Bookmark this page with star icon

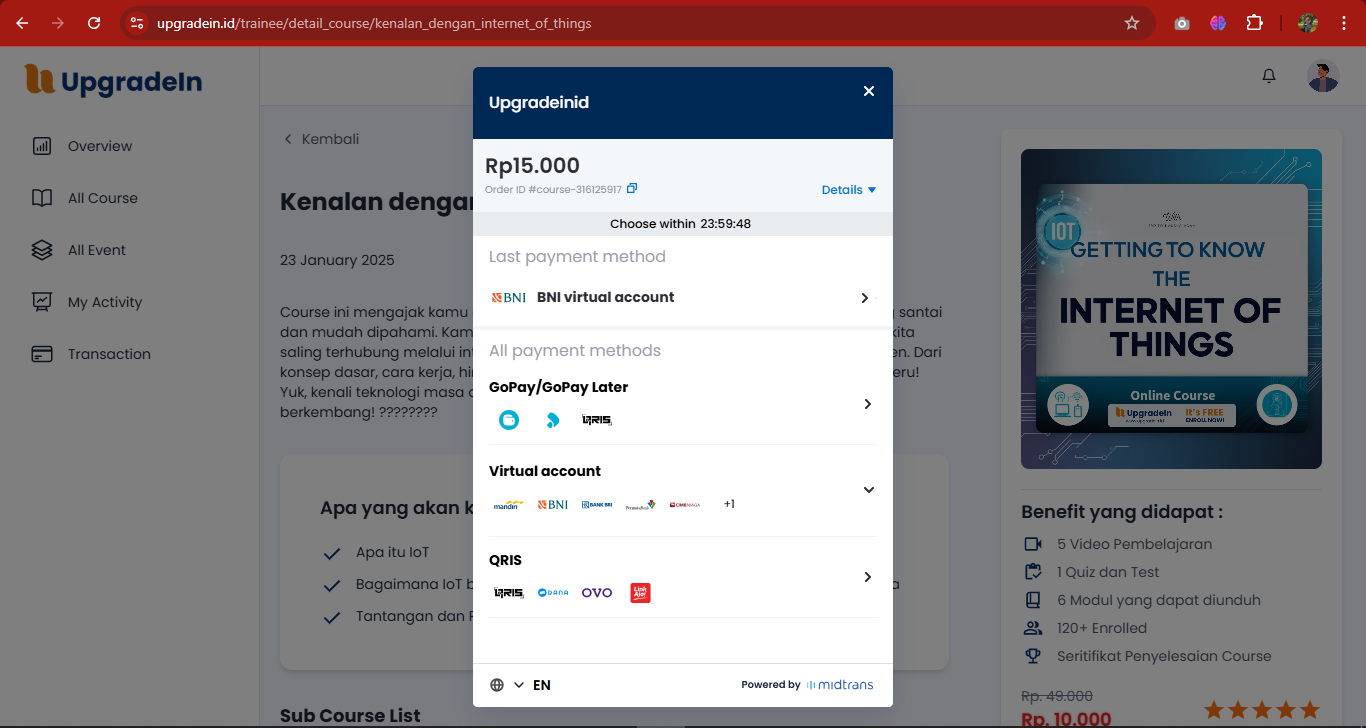coord(1132,23)
